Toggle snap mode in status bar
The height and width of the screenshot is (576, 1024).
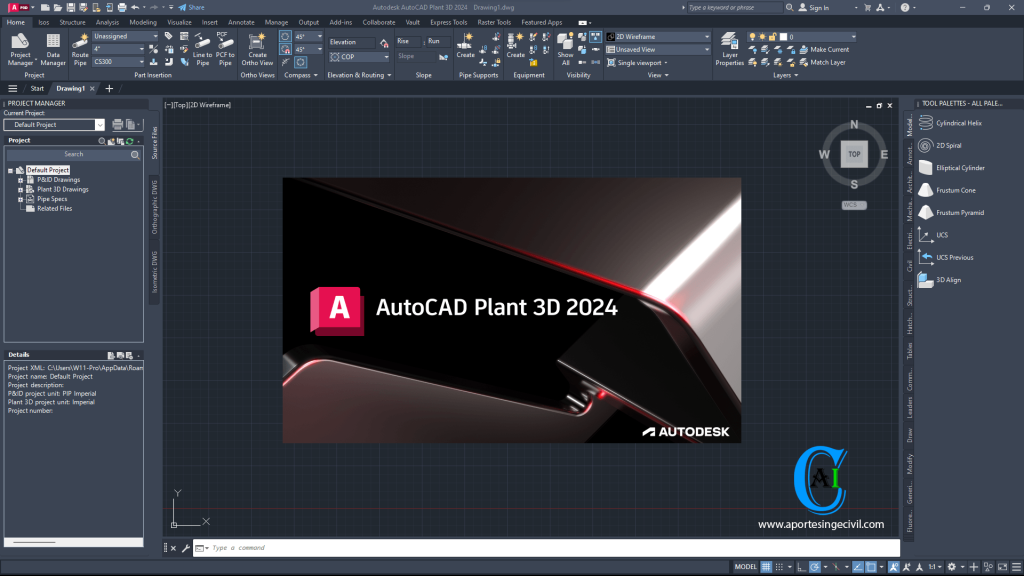tap(778, 568)
